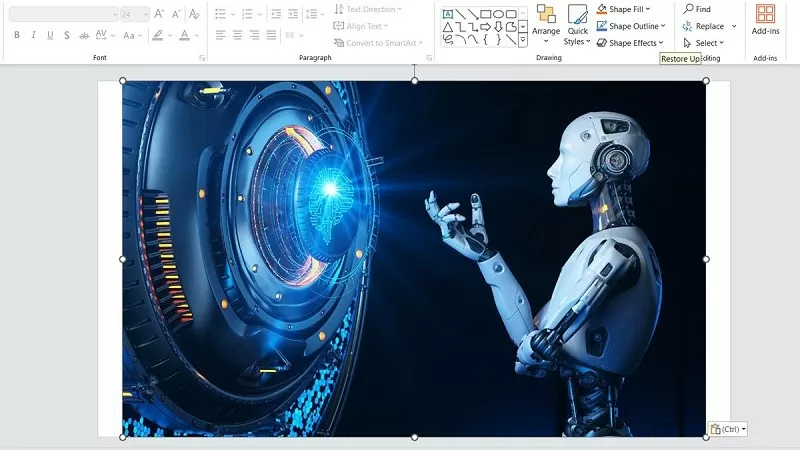Apply the font color
Image resolution: width=800 pixels, height=450 pixels.
click(x=185, y=35)
